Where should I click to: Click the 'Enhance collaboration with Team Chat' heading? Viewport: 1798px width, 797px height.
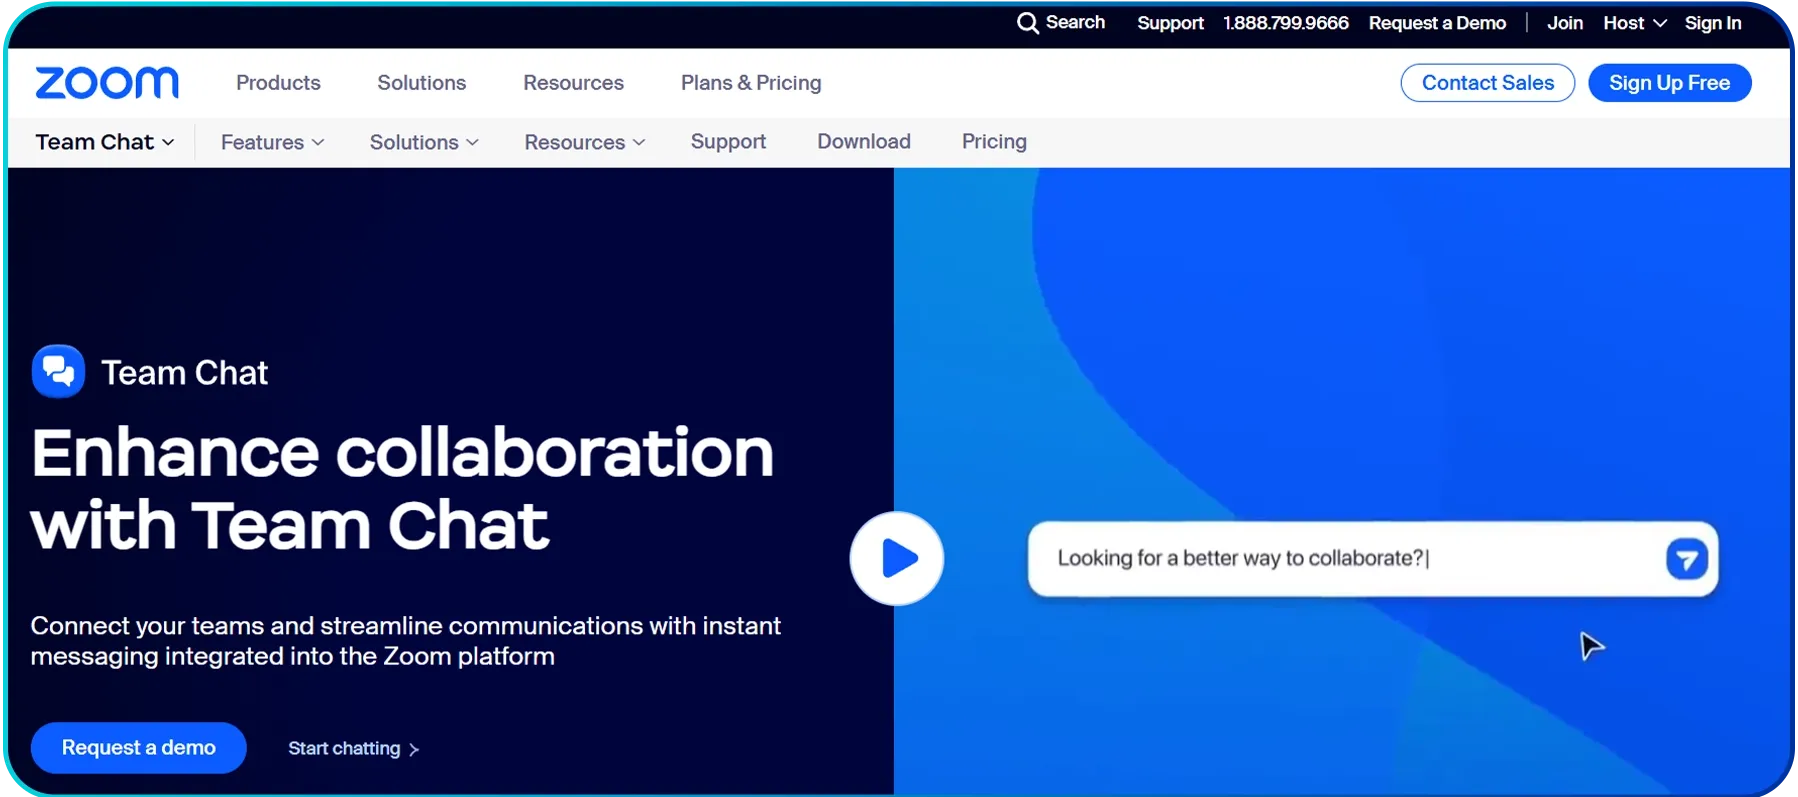click(x=402, y=489)
